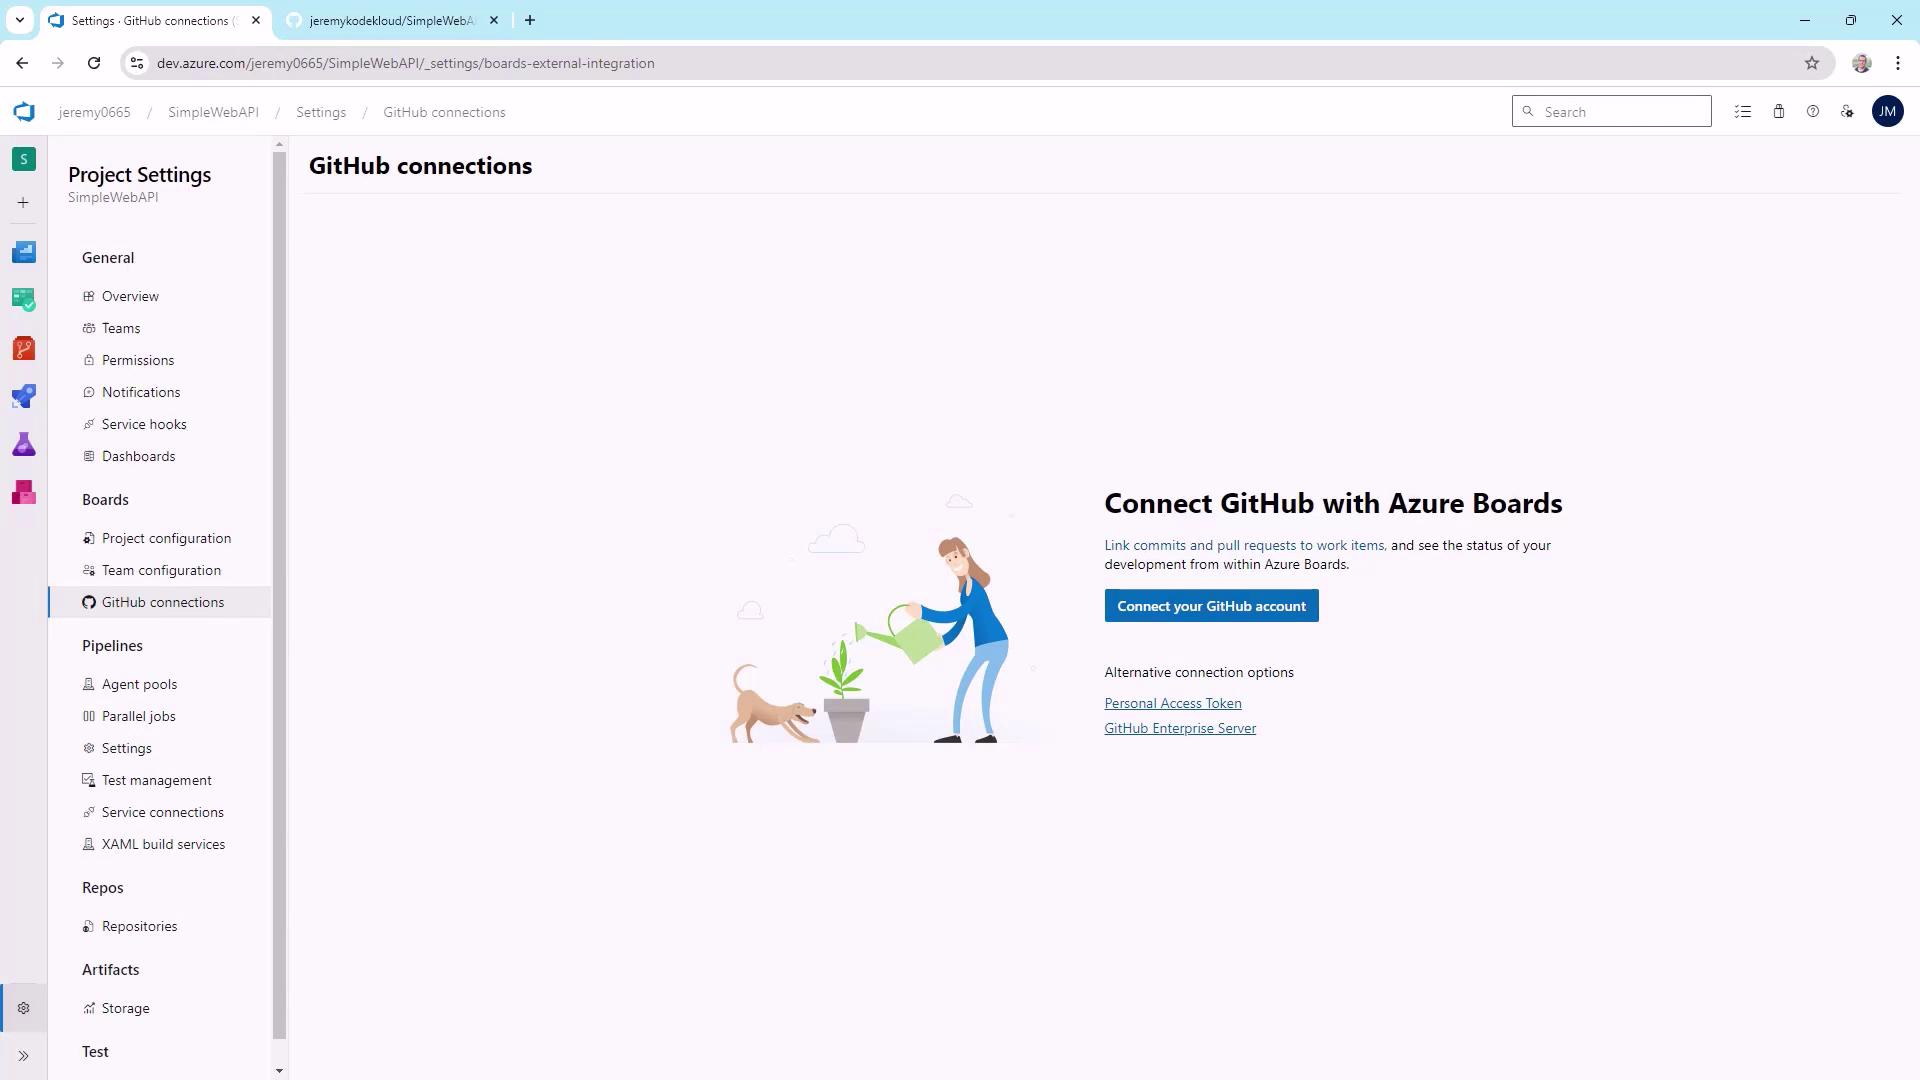Switch to jeremykodekloud/SimpleWebAPI tab

tap(393, 20)
